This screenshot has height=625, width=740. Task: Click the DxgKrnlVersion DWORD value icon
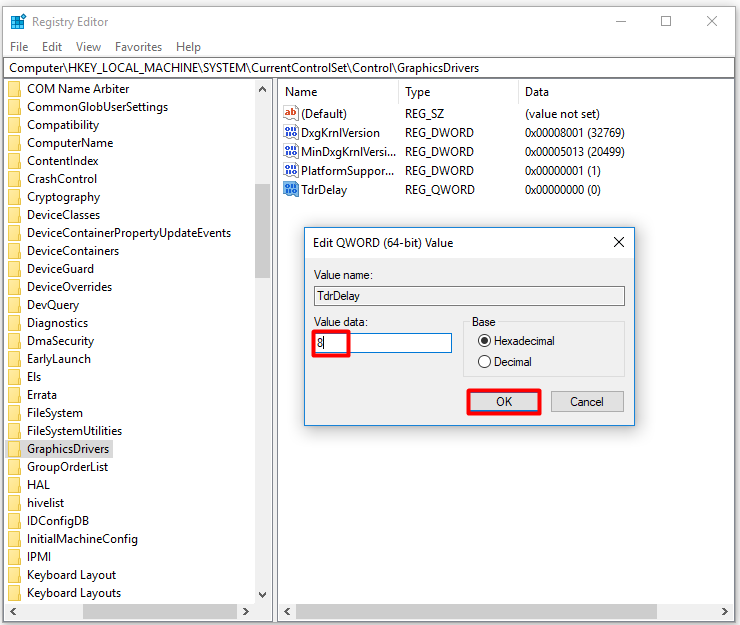coord(291,132)
